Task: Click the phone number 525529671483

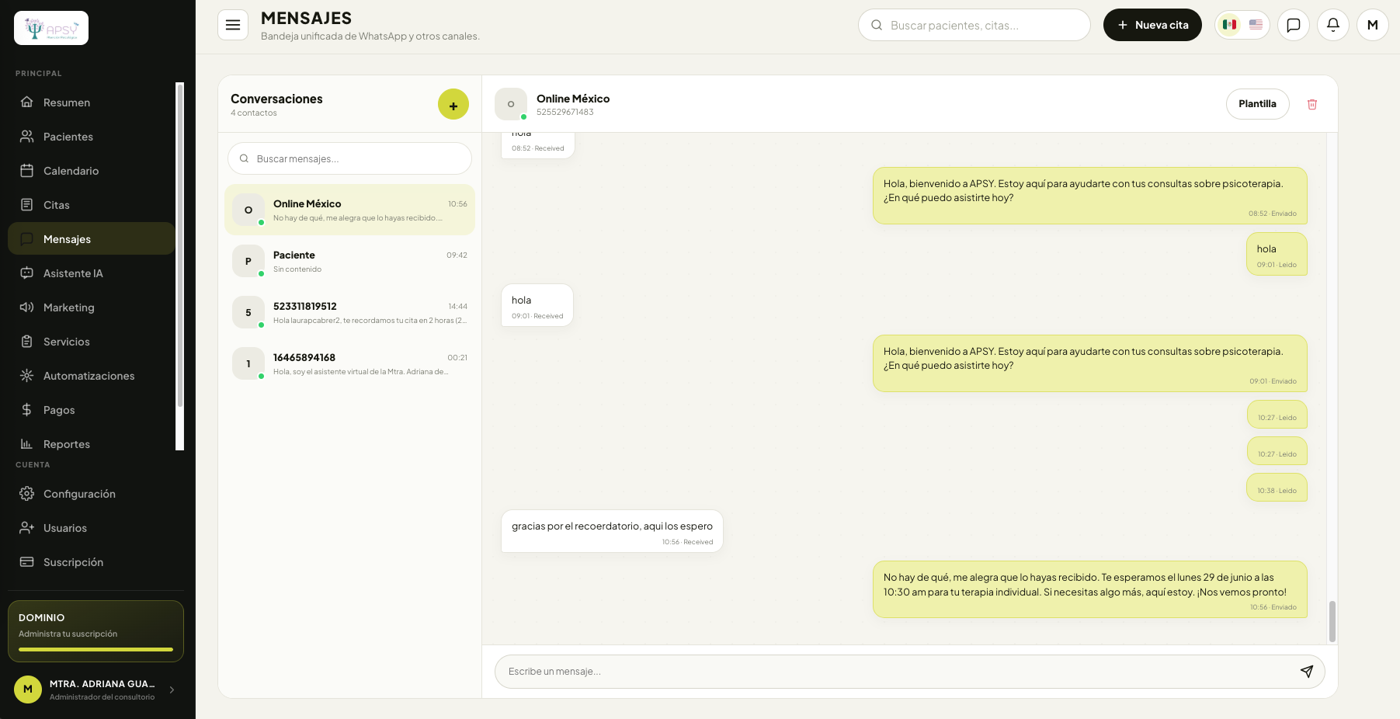Action: [x=565, y=112]
